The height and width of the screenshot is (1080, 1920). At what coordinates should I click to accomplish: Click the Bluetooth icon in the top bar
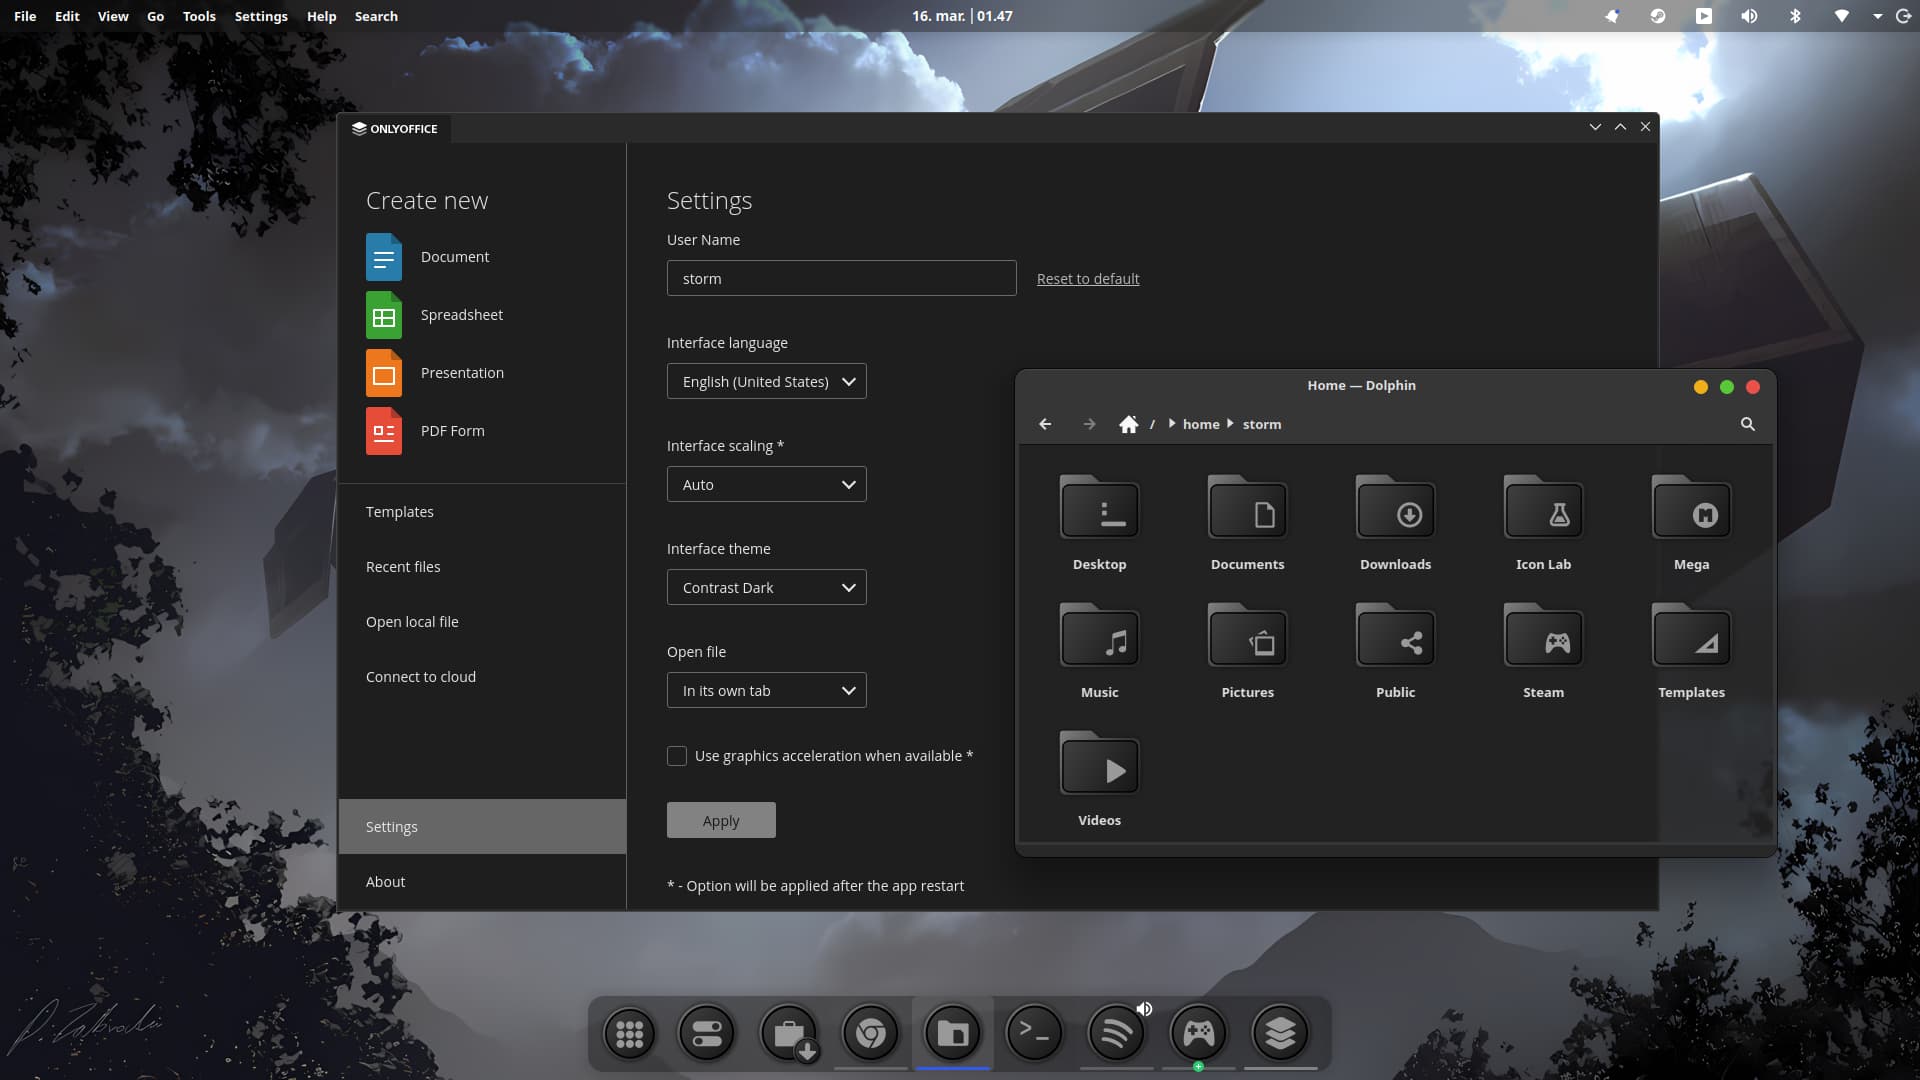(x=1795, y=16)
